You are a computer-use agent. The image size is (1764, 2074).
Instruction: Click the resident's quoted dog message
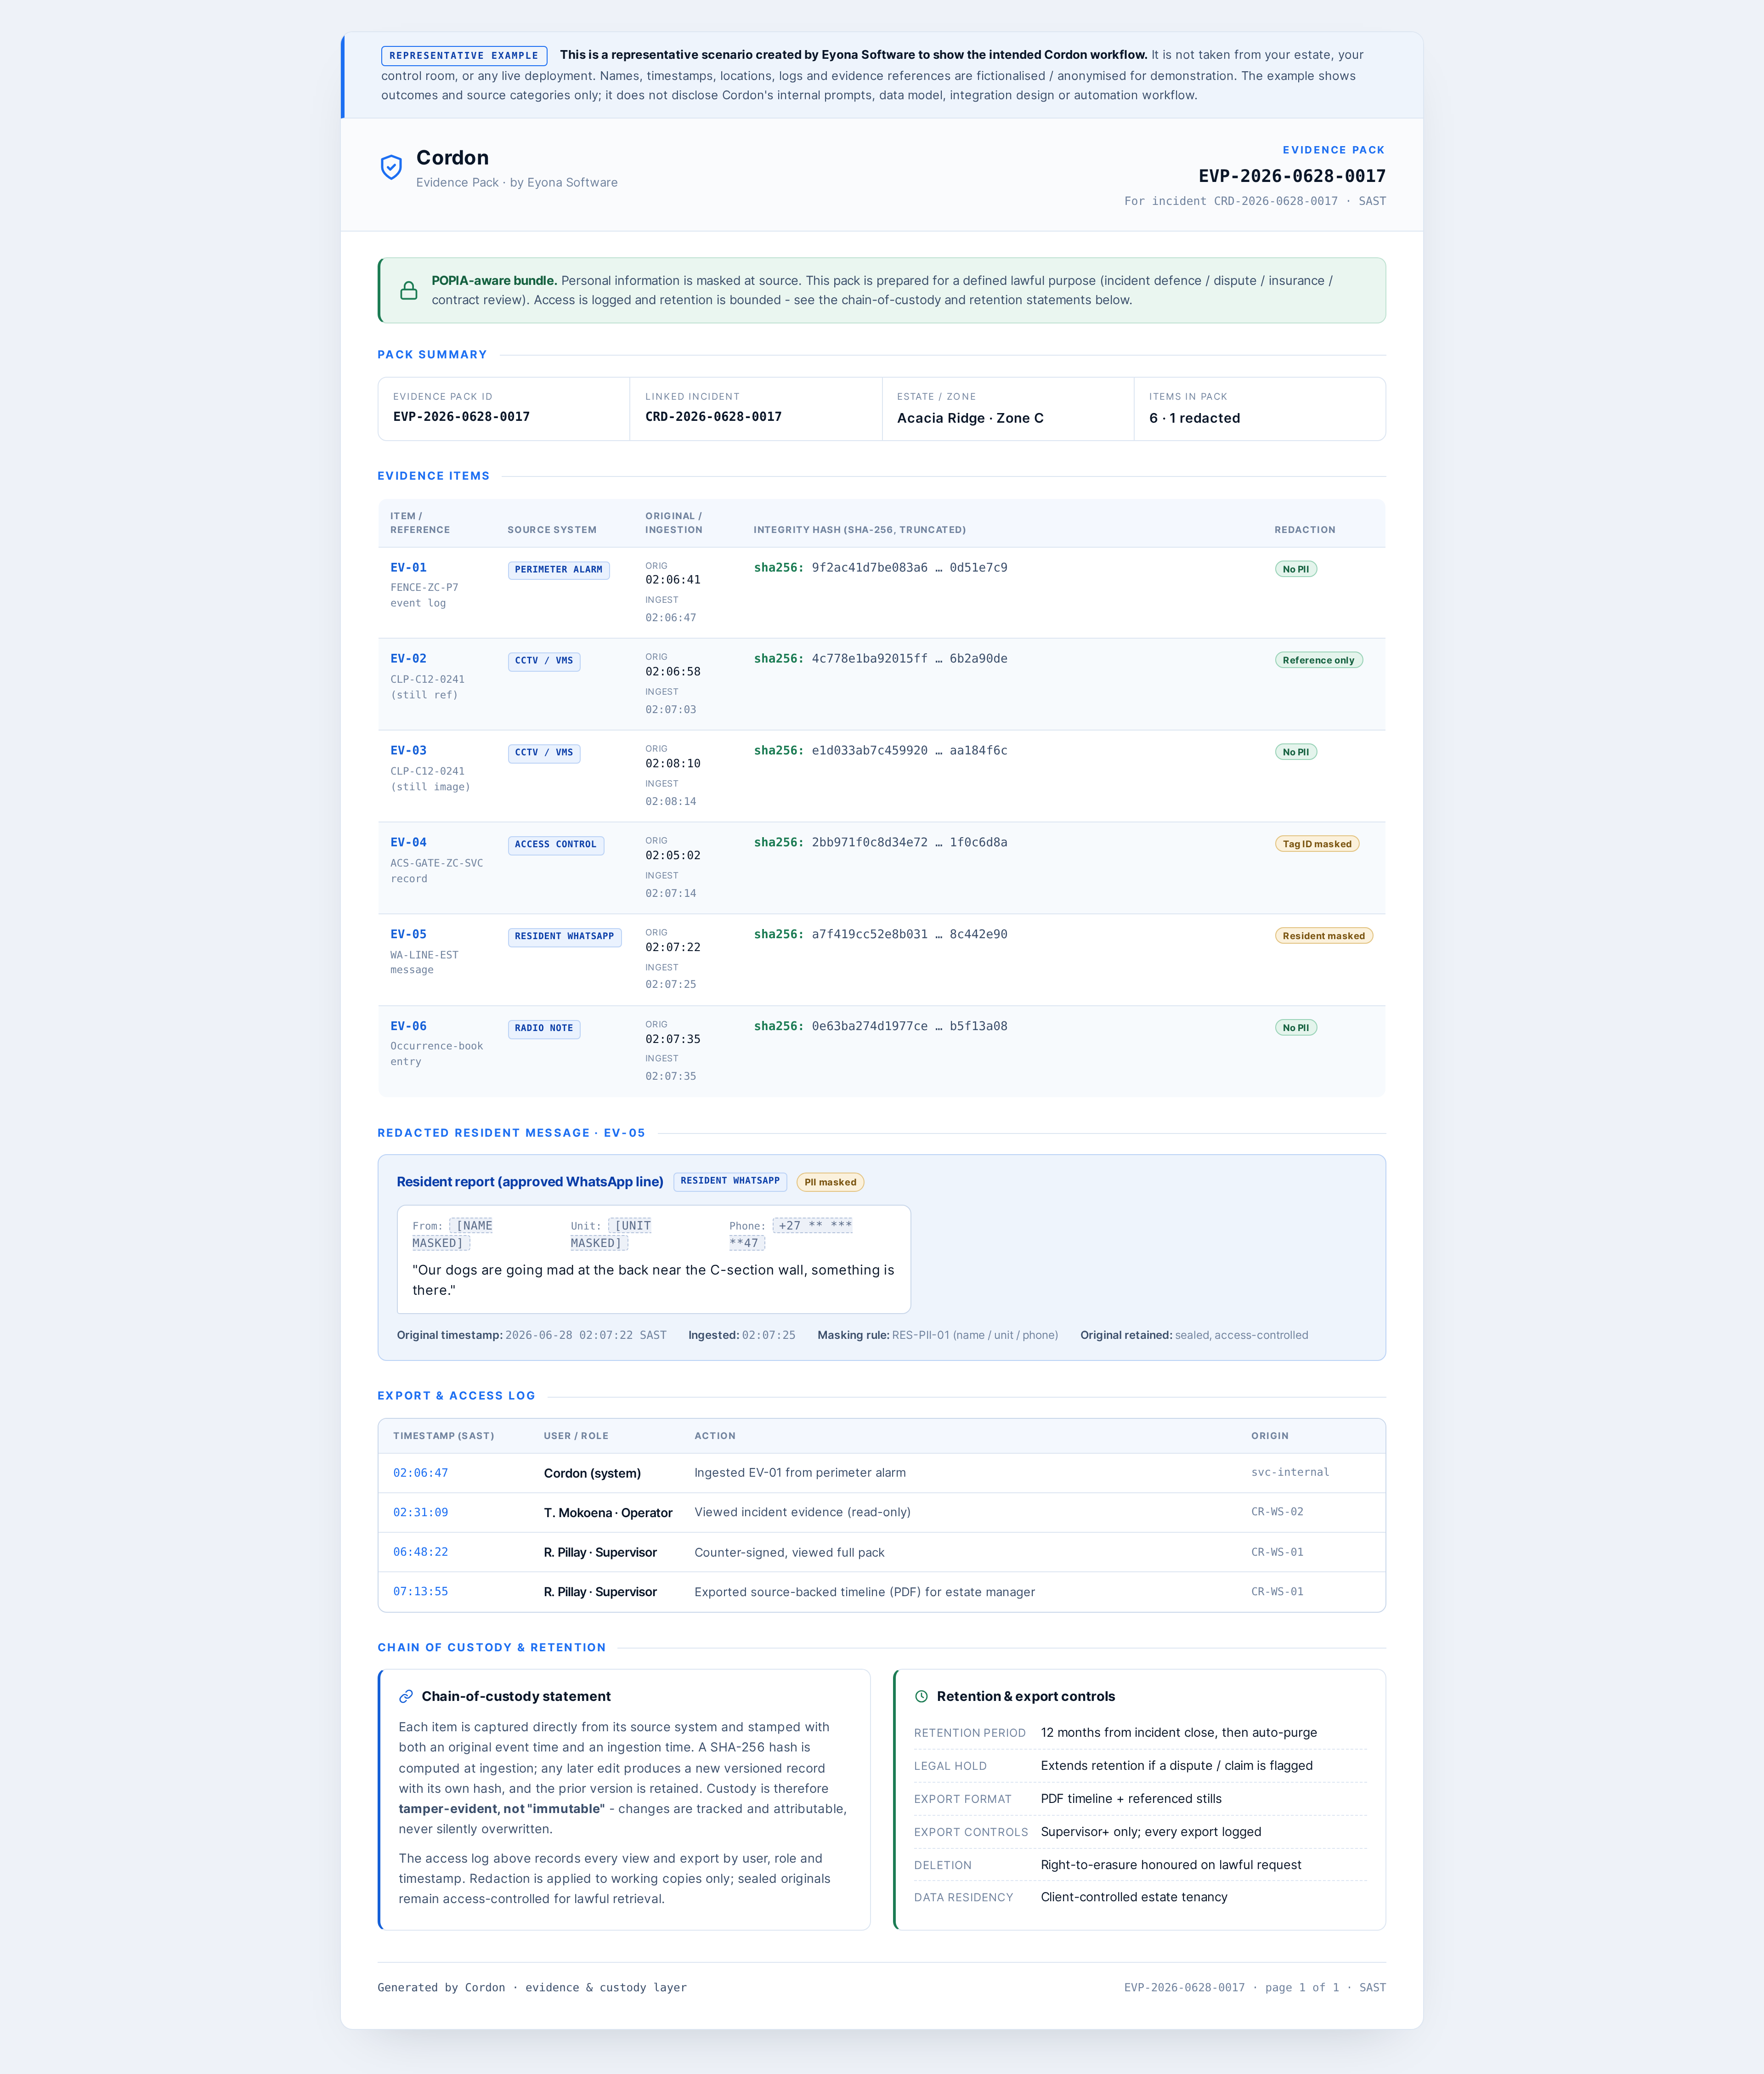tap(653, 1281)
